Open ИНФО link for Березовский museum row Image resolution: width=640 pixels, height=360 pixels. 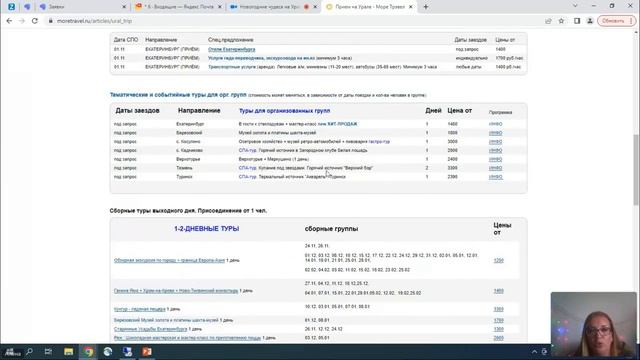[496, 133]
